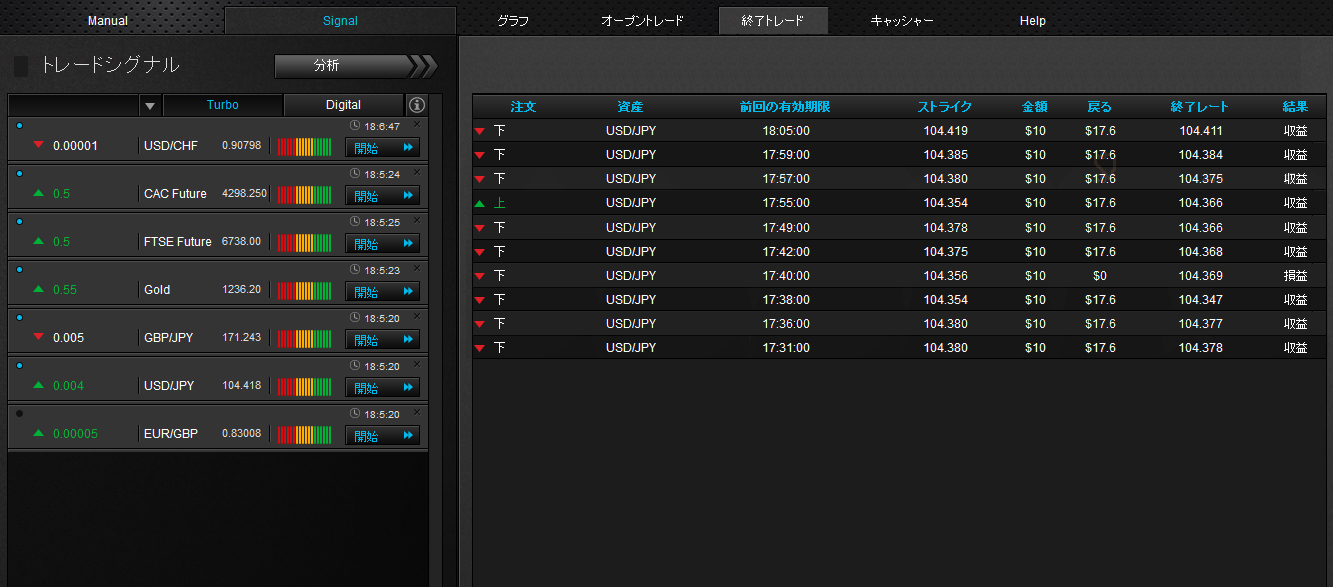Start the GBP/JPY trade with 開始
This screenshot has width=1333, height=587.
click(383, 340)
